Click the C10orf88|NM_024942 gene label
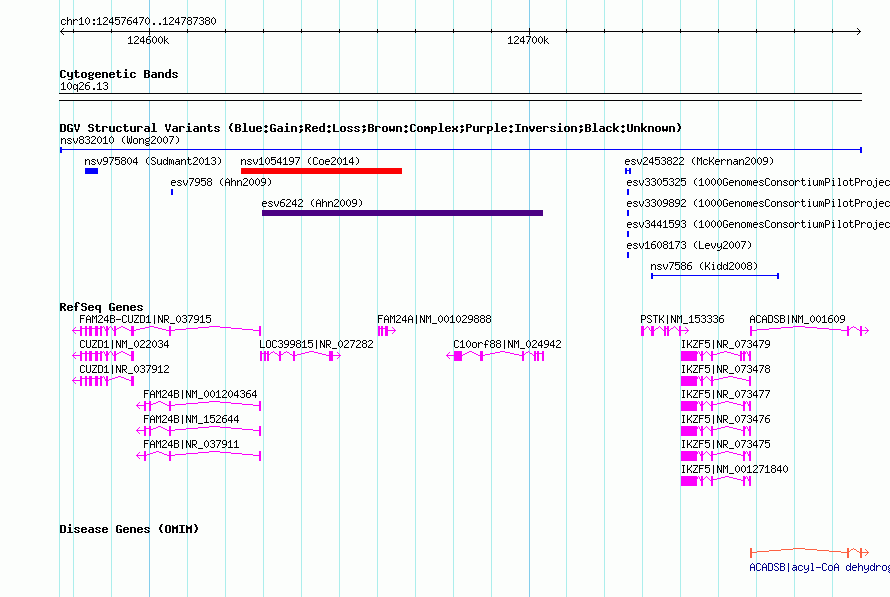 pyautogui.click(x=507, y=344)
